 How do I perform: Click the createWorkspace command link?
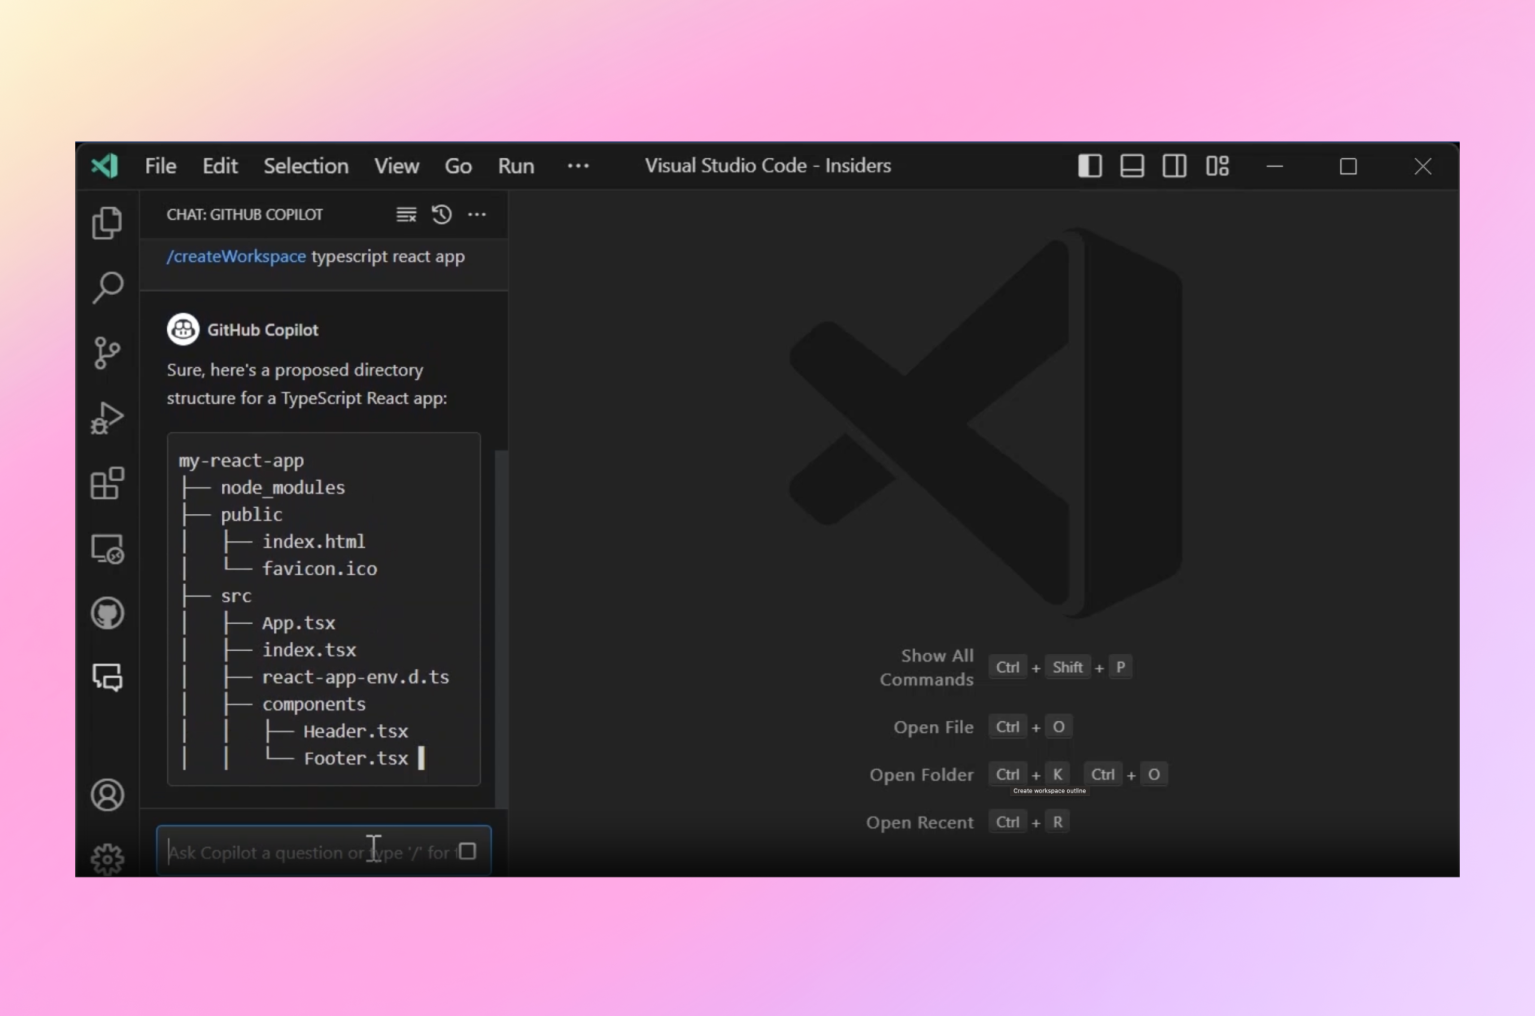tap(236, 256)
